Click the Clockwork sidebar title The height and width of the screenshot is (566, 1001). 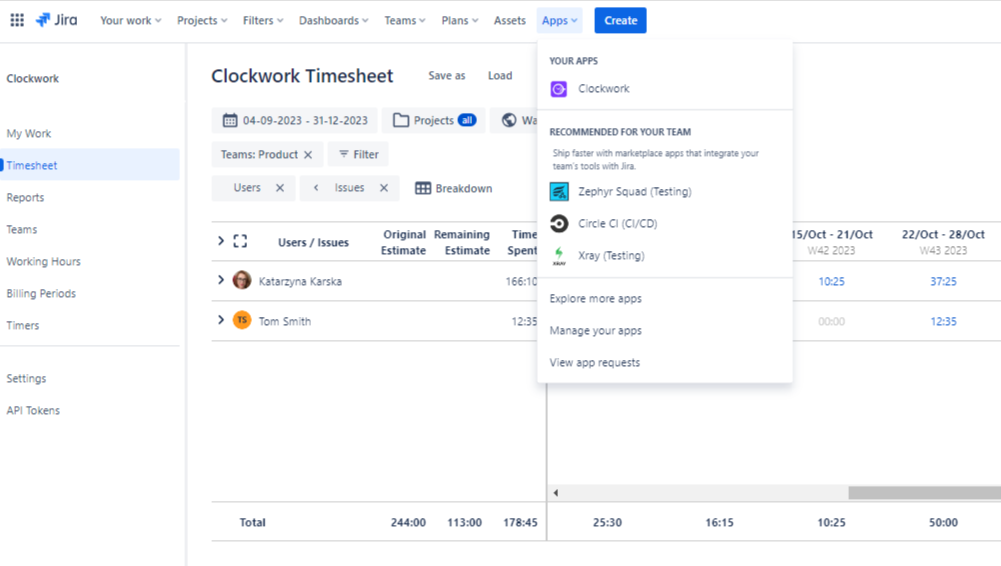[33, 78]
